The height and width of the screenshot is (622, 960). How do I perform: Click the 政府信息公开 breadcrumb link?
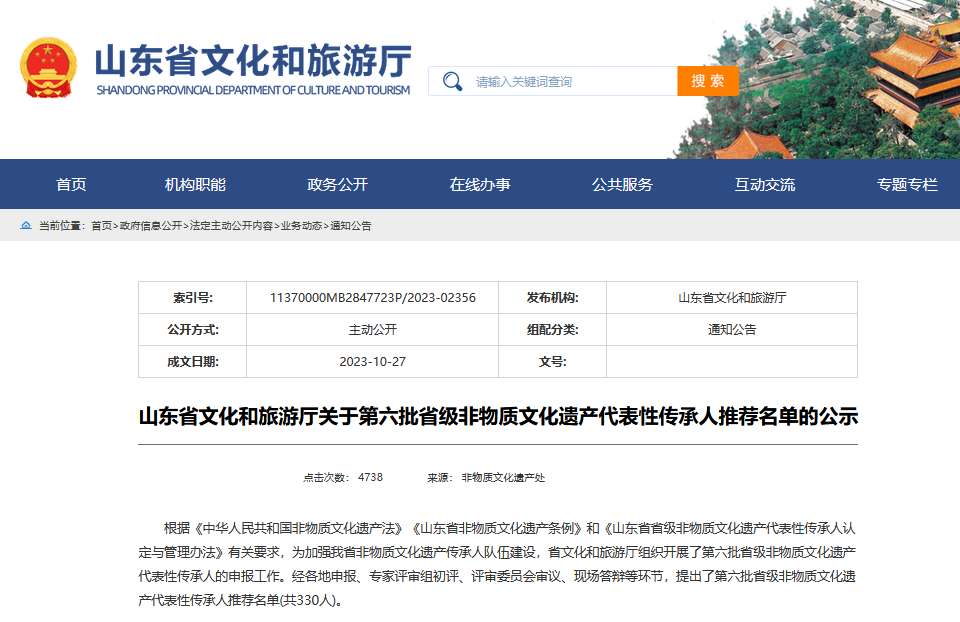tap(151, 226)
